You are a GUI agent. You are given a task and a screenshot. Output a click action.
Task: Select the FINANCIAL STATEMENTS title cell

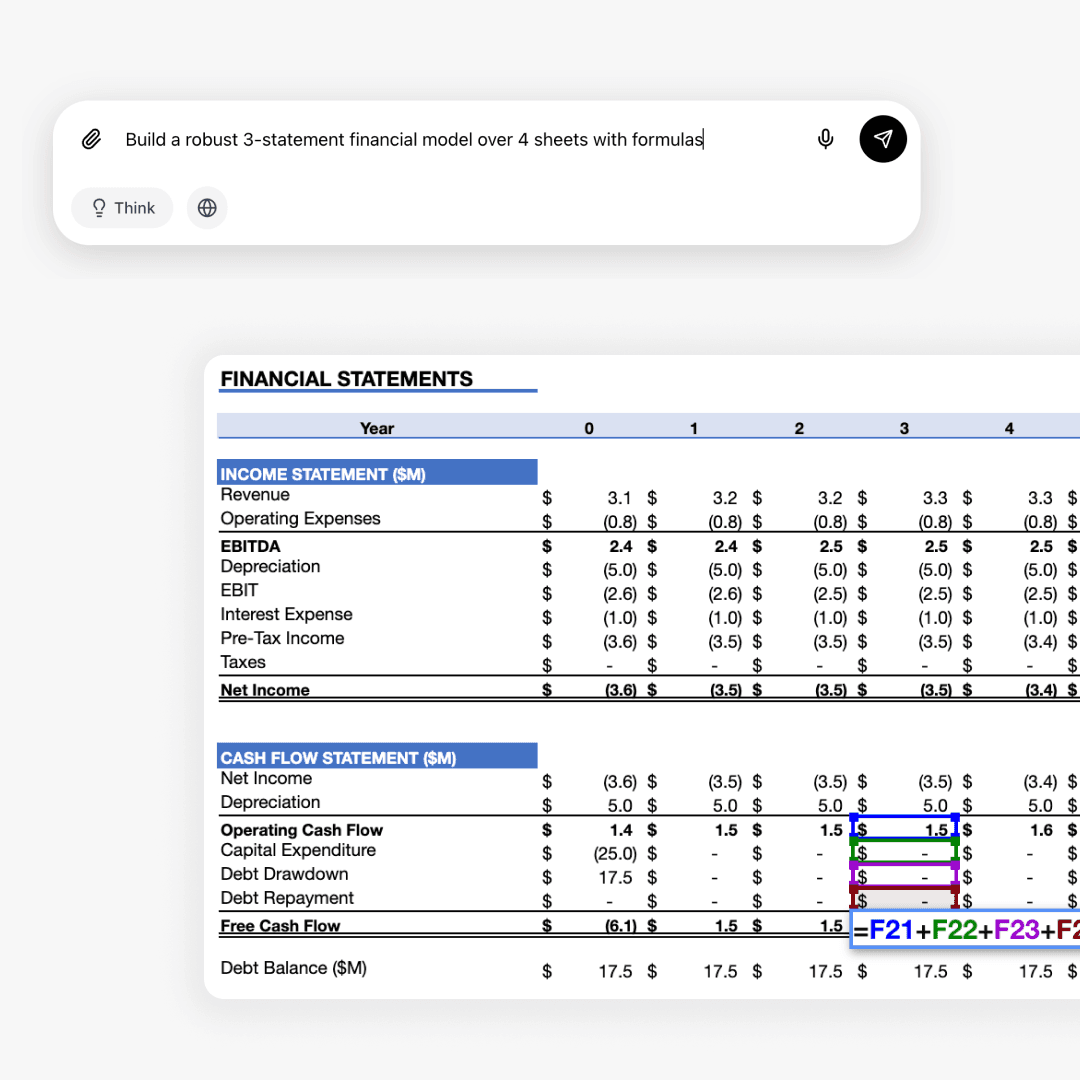pyautogui.click(x=346, y=379)
